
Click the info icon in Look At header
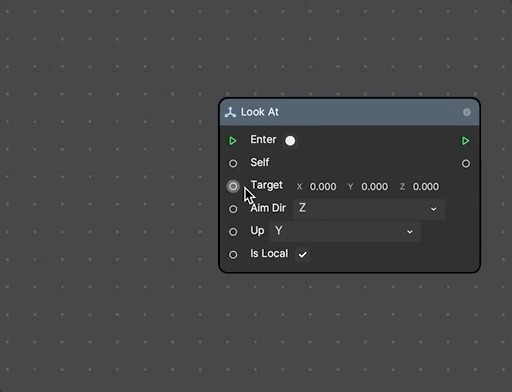(x=467, y=112)
